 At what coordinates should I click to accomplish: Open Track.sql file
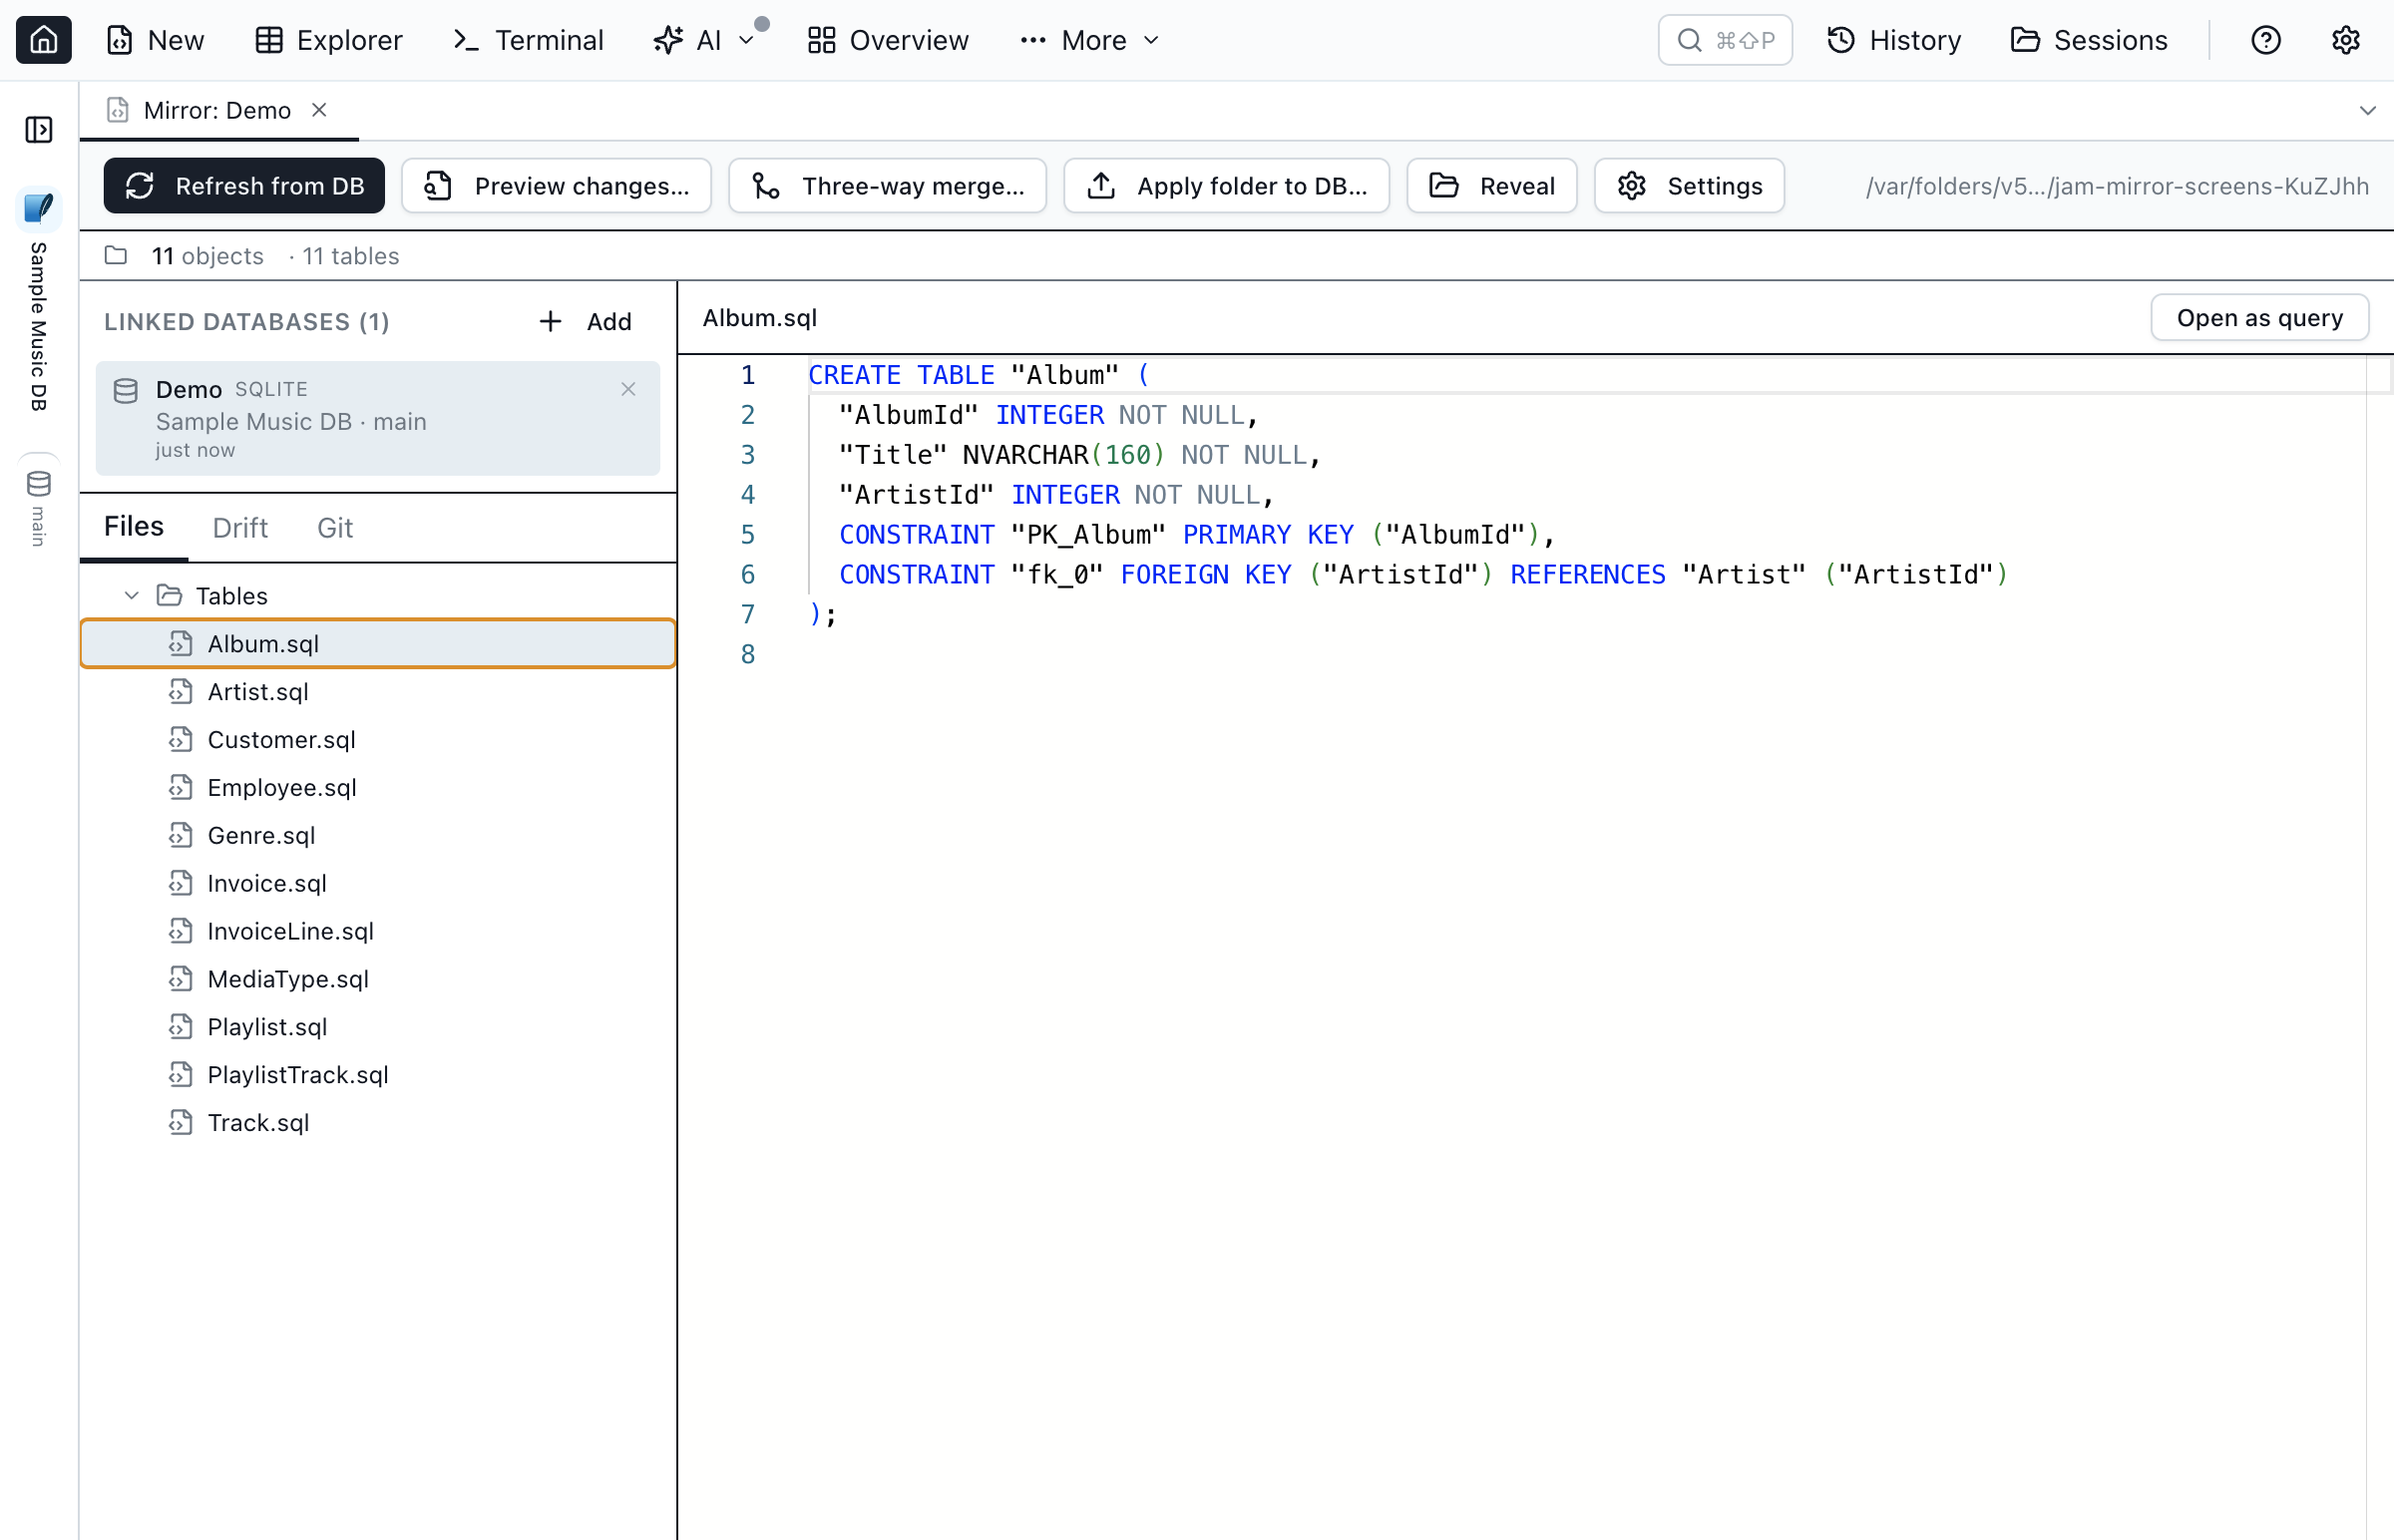point(378,1124)
